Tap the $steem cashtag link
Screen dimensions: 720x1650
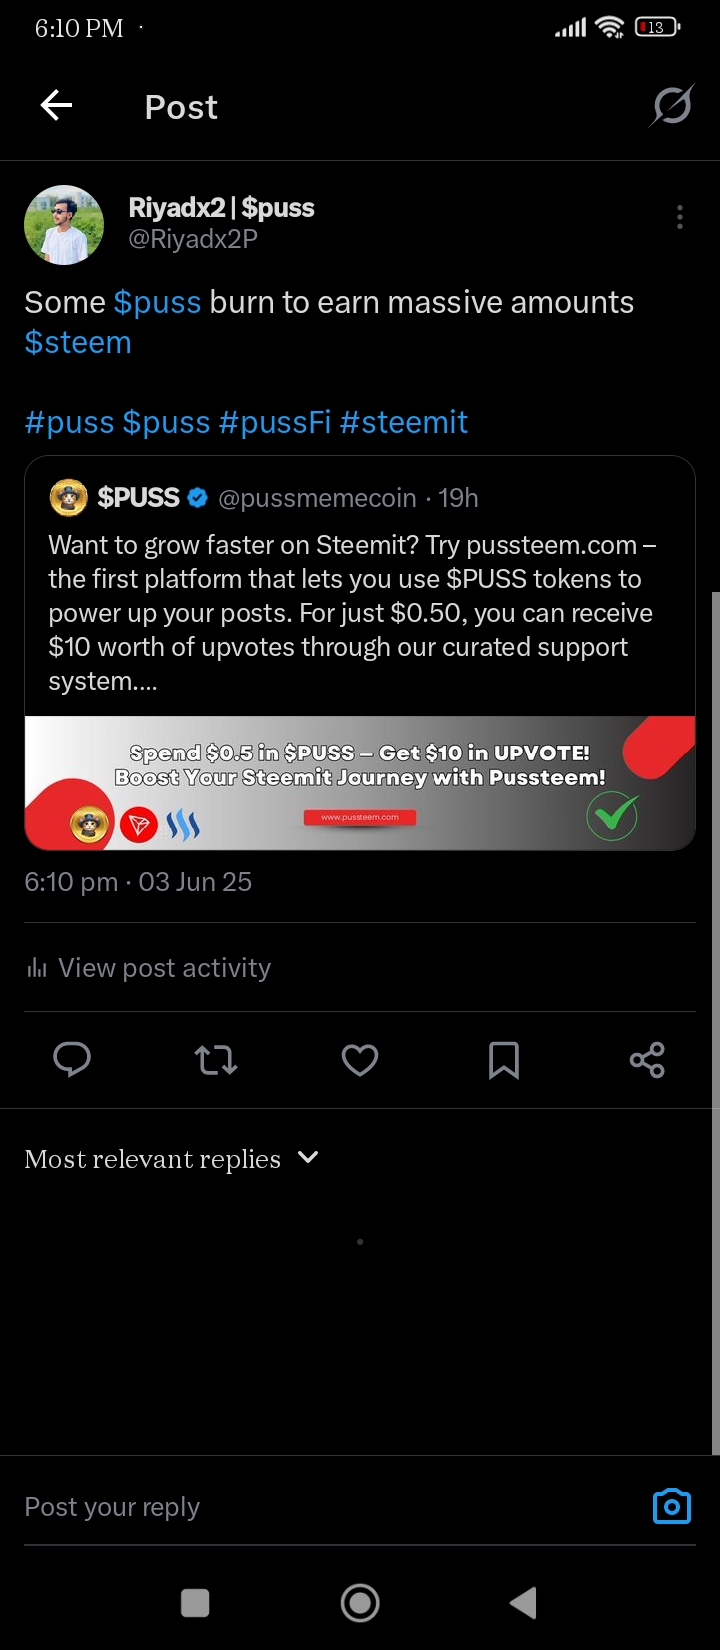coord(78,342)
